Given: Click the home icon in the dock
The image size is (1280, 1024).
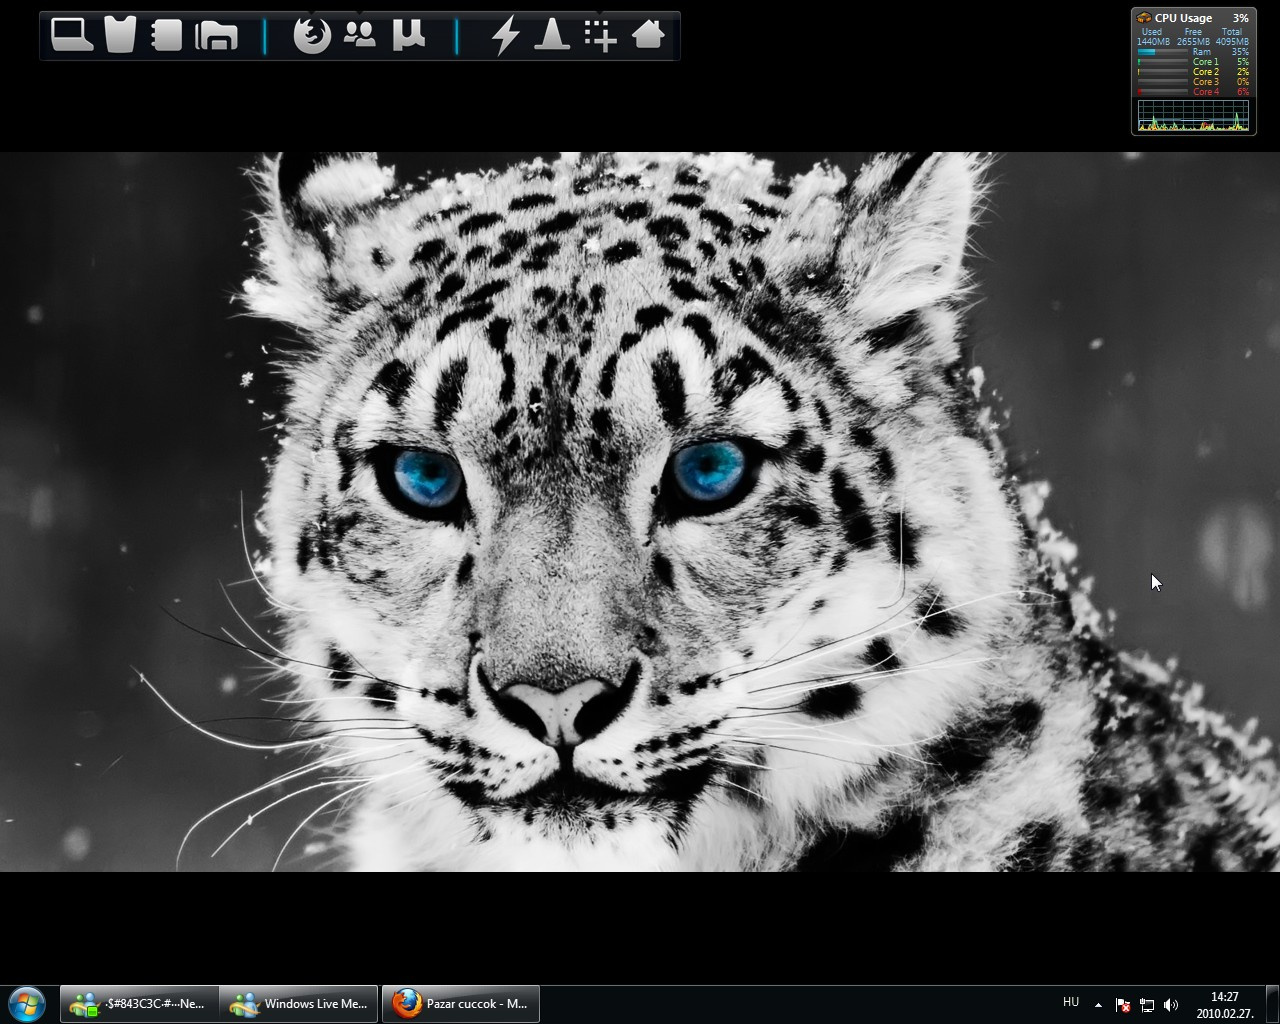Looking at the screenshot, I should 649,35.
